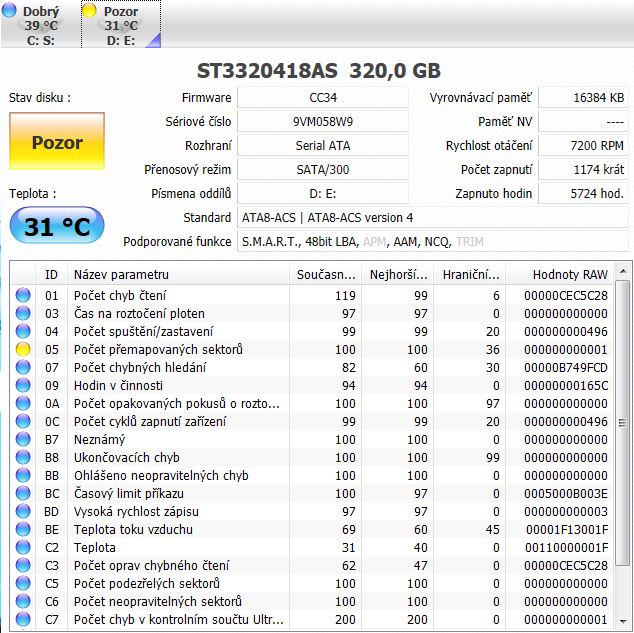Select the Dobrý 39 °C C: S: disk tab

pos(40,24)
